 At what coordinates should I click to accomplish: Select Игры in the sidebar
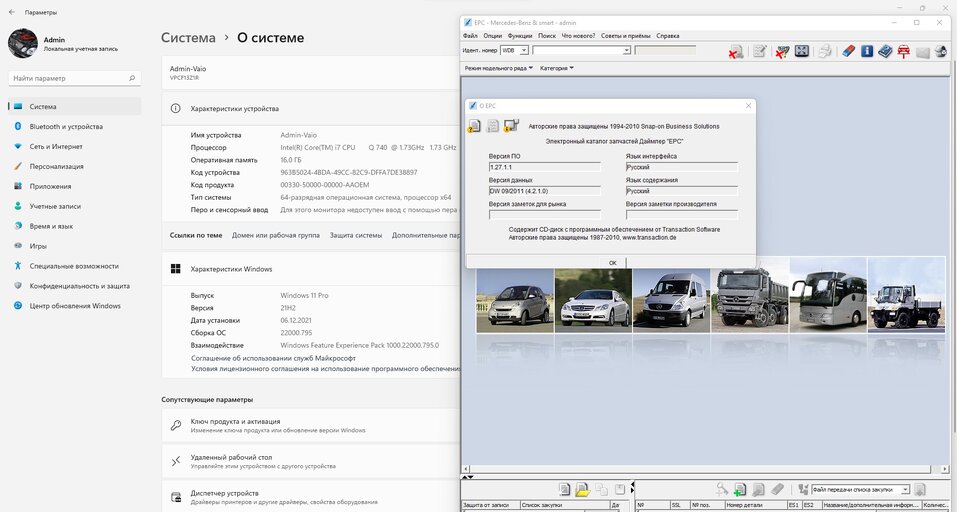point(74,246)
